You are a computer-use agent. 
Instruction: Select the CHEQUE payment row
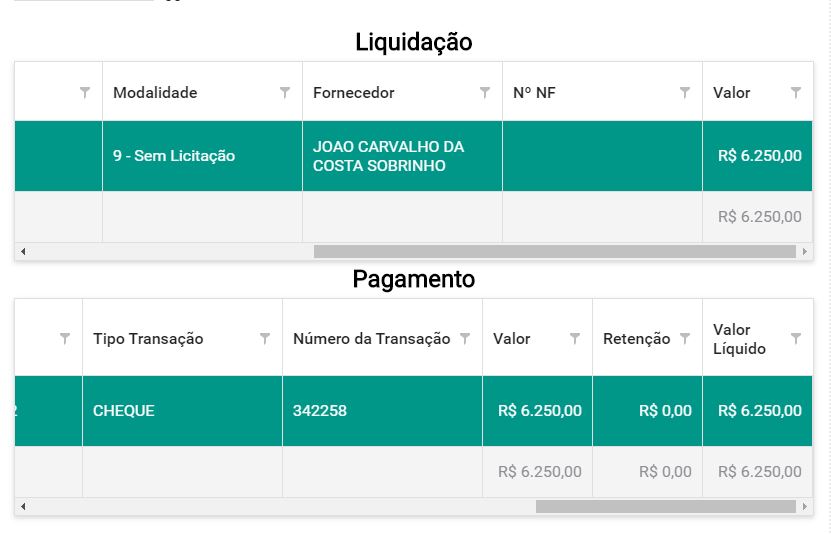(x=413, y=411)
